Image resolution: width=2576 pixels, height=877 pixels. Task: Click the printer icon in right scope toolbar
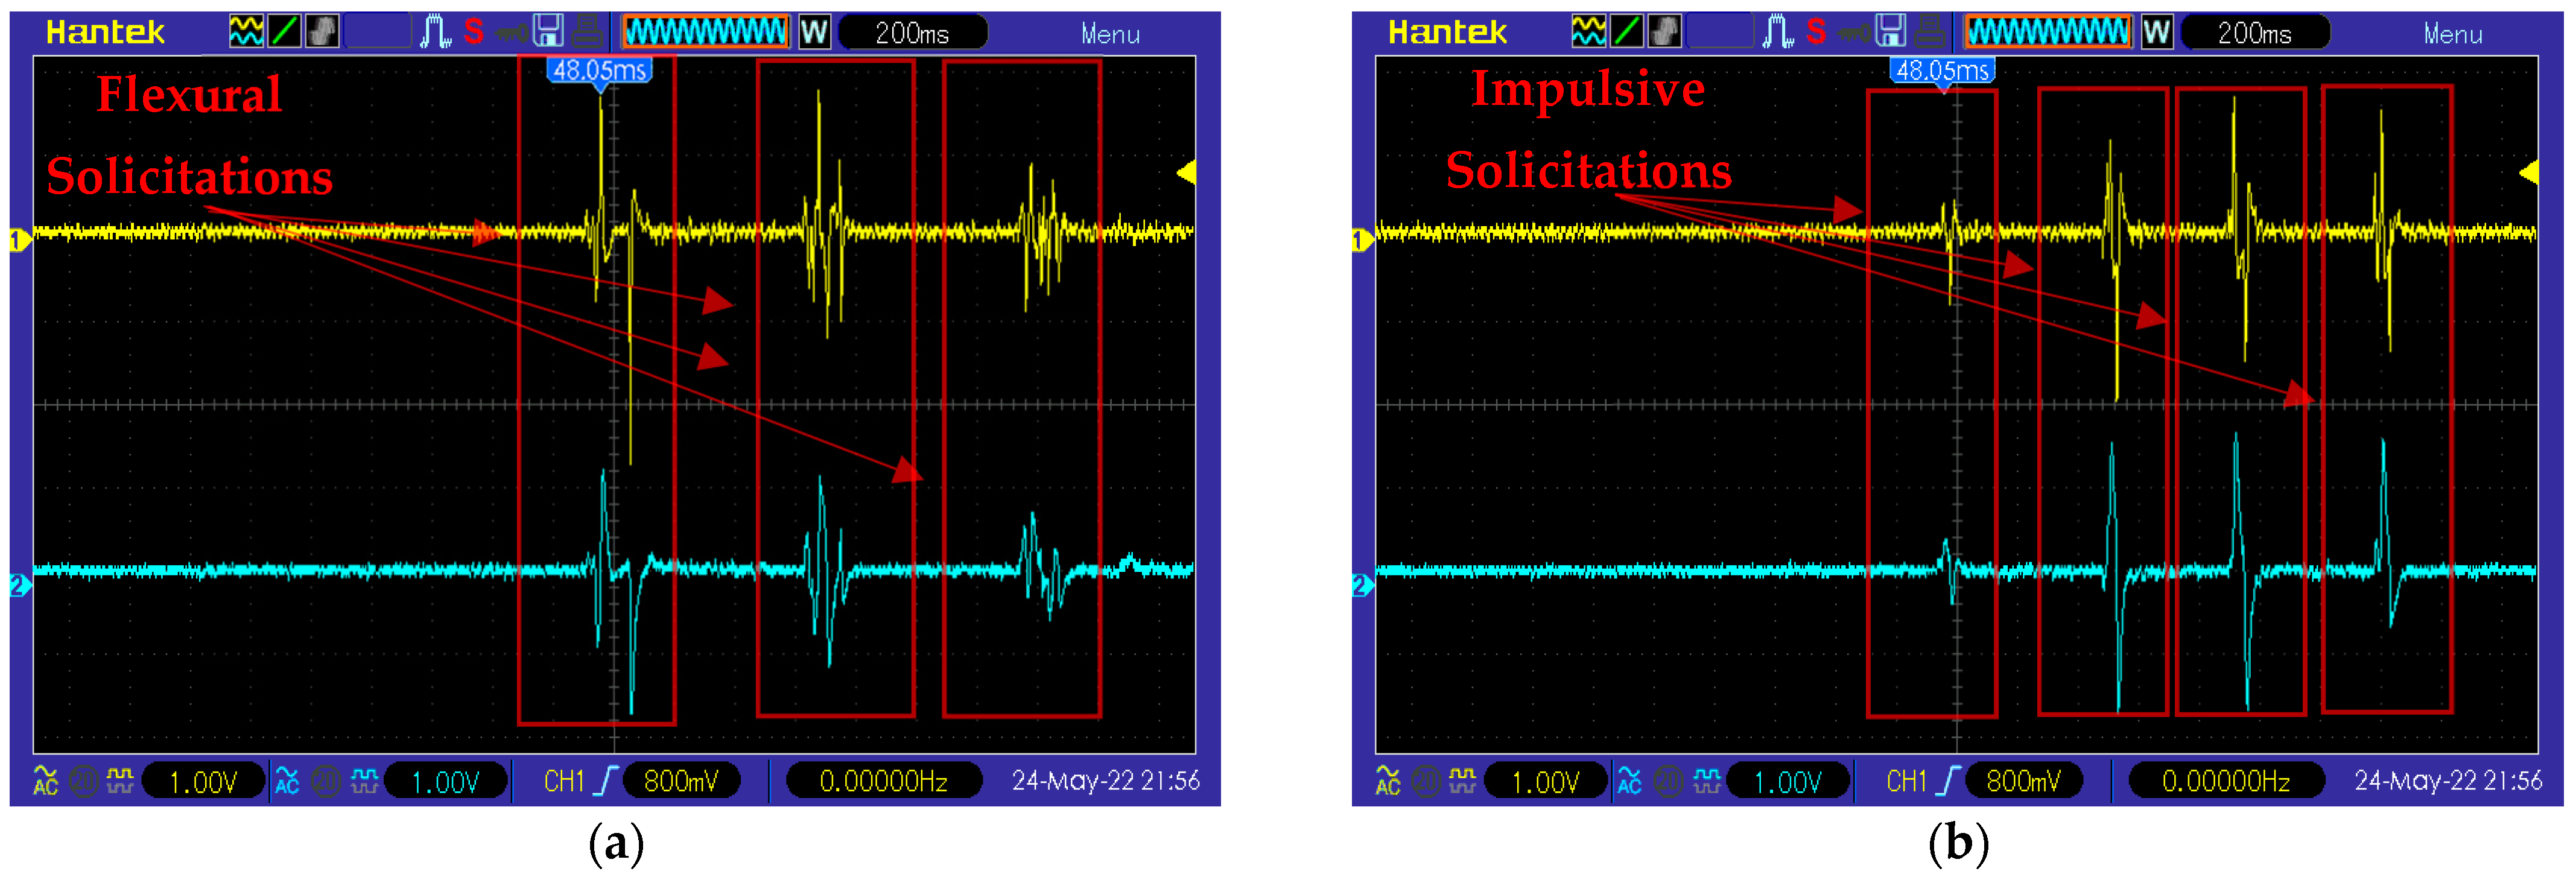pos(1930,32)
